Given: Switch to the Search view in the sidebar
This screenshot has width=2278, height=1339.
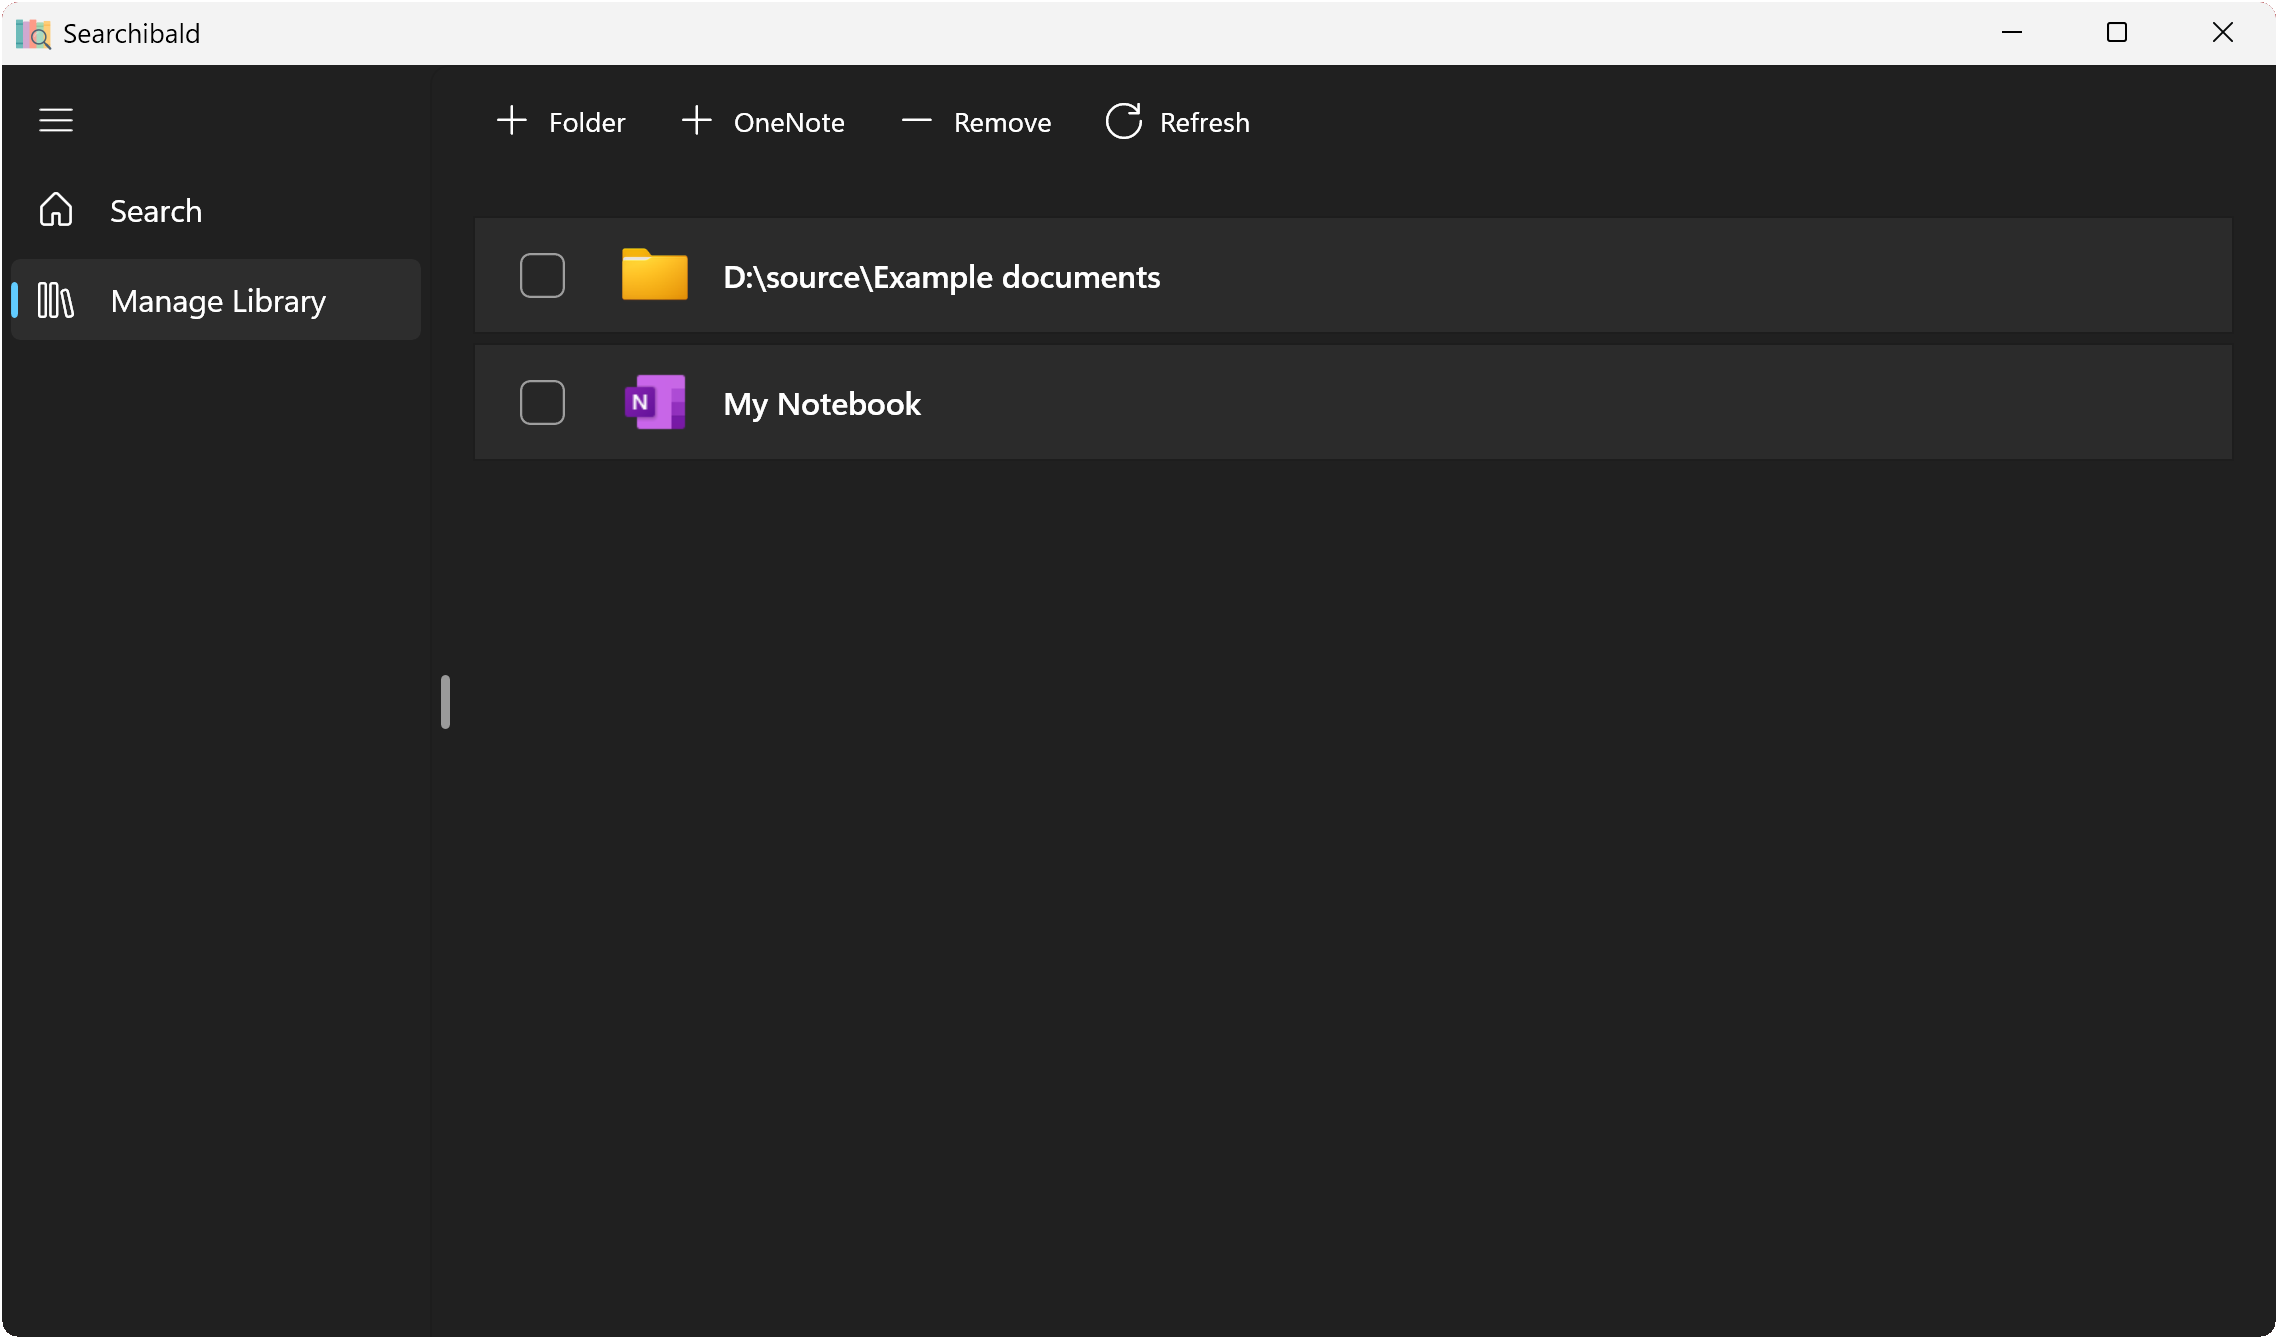Looking at the screenshot, I should click(156, 210).
